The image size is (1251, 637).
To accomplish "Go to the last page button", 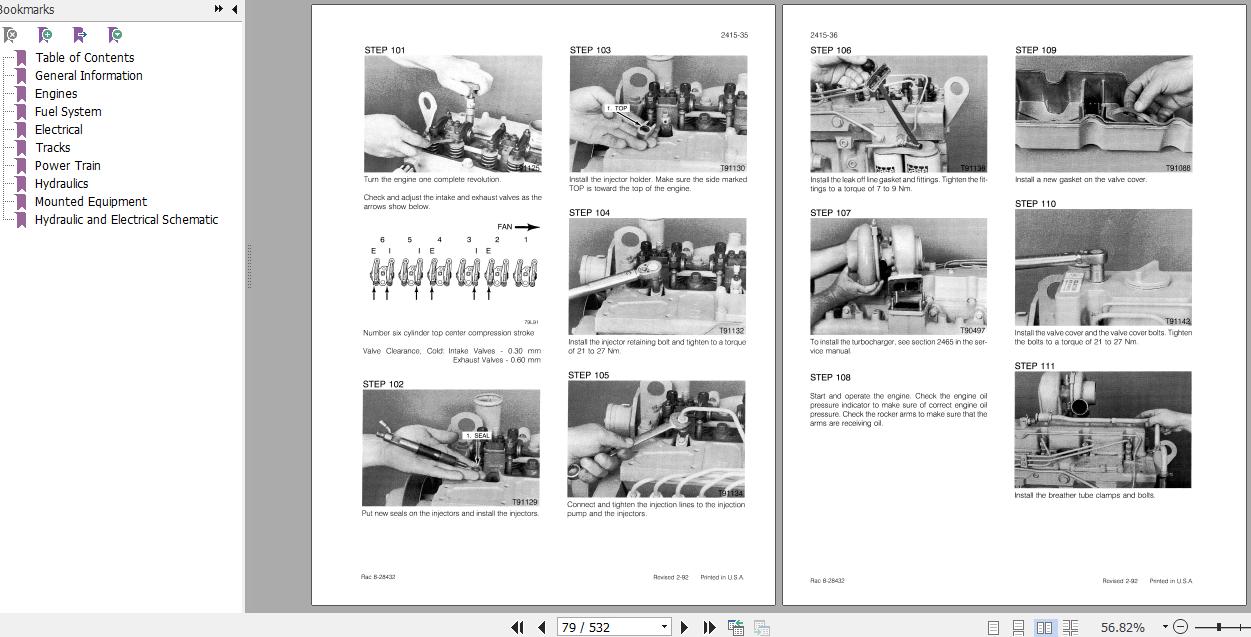I will click(710, 627).
